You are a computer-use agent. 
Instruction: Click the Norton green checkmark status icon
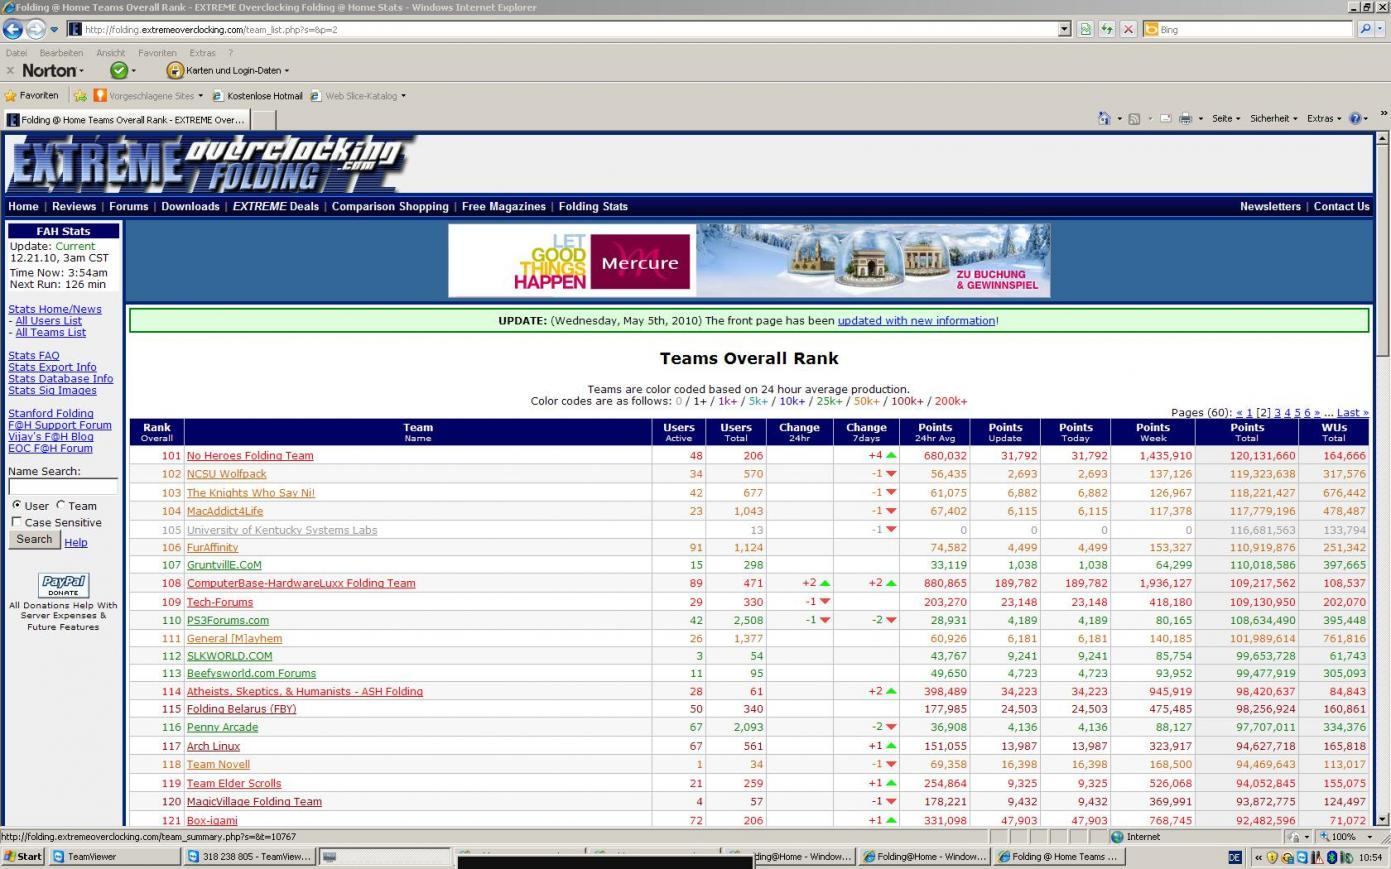[119, 70]
